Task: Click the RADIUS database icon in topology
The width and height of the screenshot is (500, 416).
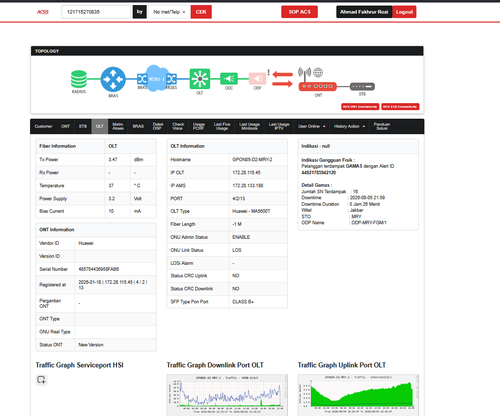Action: pos(79,79)
